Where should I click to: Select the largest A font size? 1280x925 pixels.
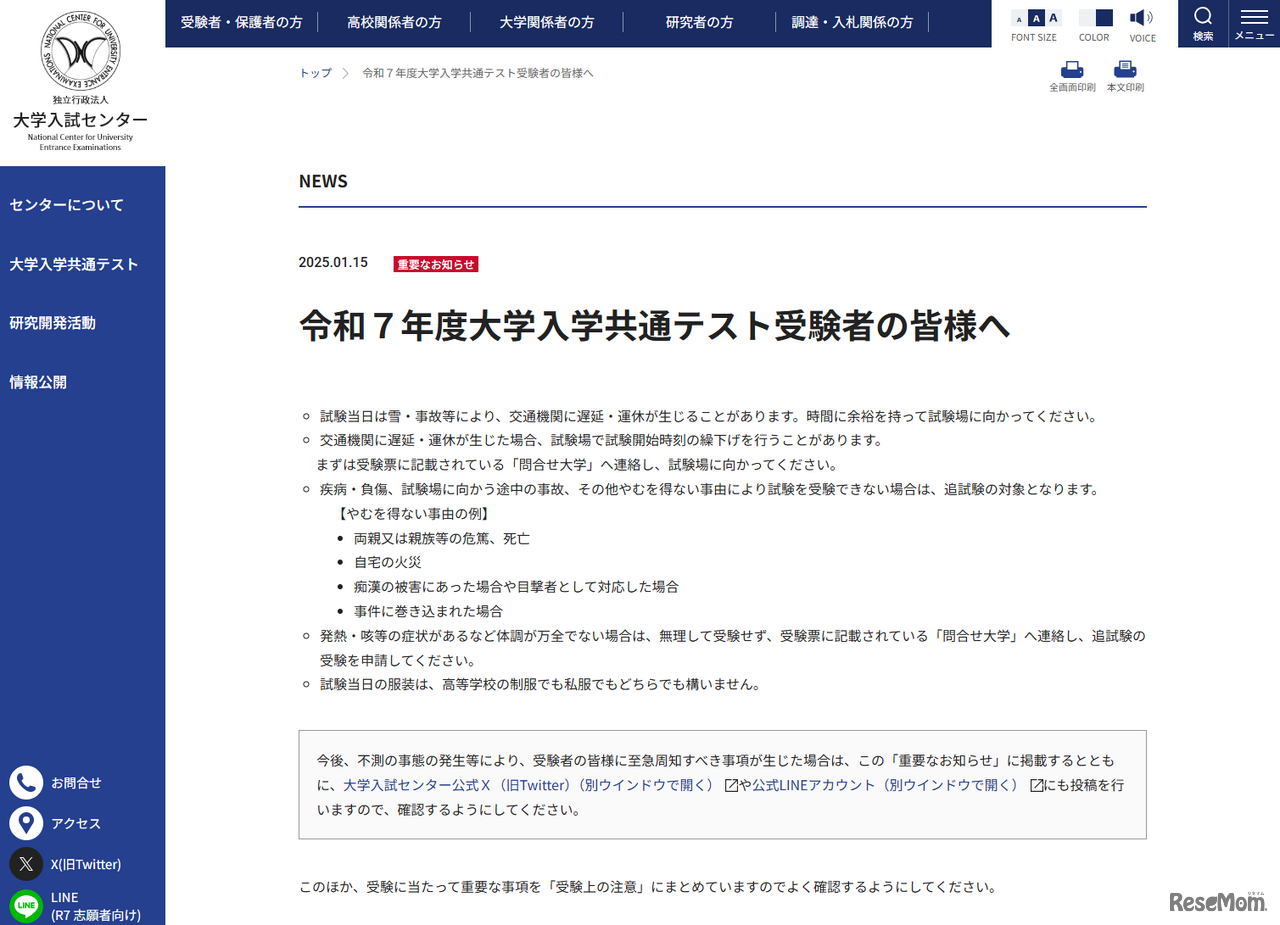[1053, 17]
